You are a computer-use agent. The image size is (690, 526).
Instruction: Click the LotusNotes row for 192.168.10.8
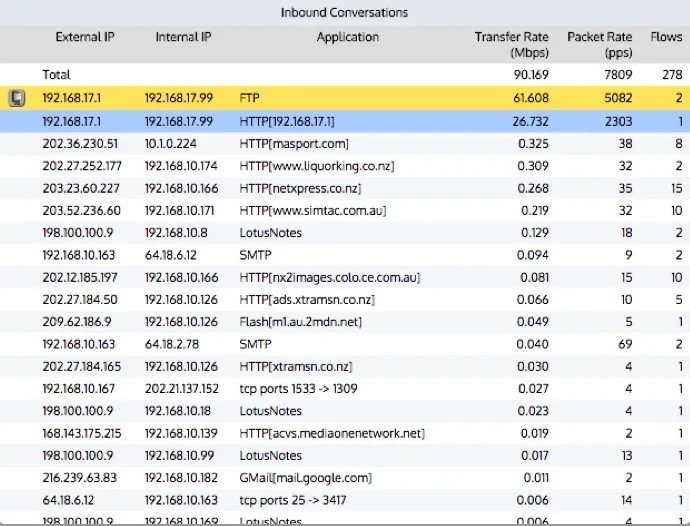pyautogui.click(x=345, y=233)
